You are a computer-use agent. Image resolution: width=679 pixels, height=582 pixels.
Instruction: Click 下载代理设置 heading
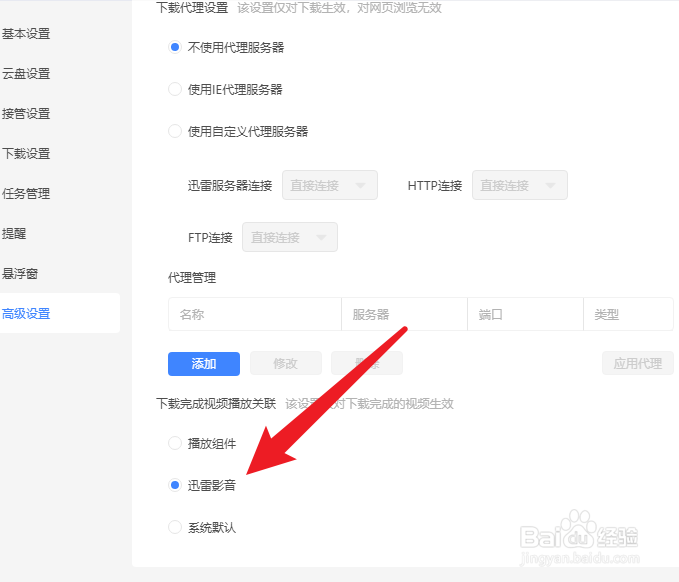[192, 7]
